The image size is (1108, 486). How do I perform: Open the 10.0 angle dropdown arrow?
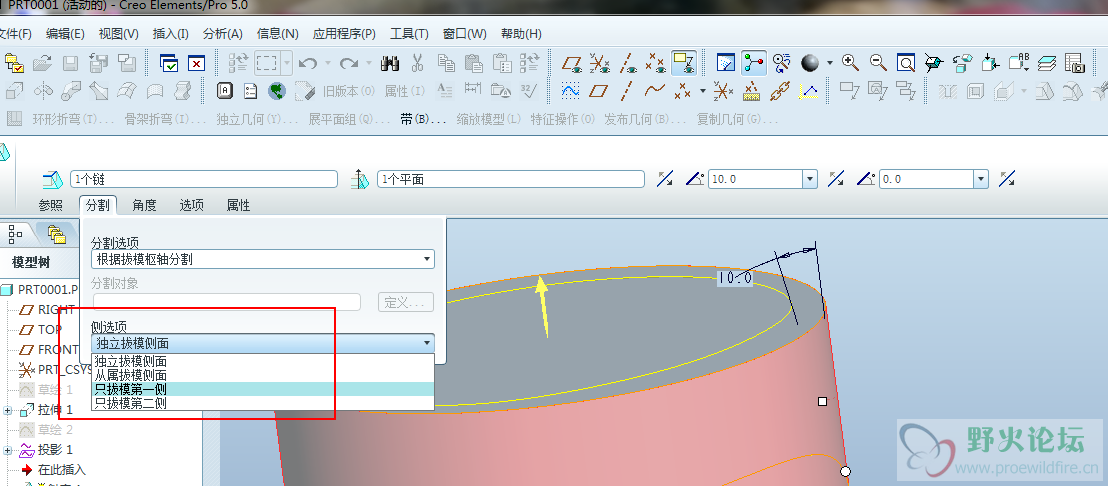point(811,179)
